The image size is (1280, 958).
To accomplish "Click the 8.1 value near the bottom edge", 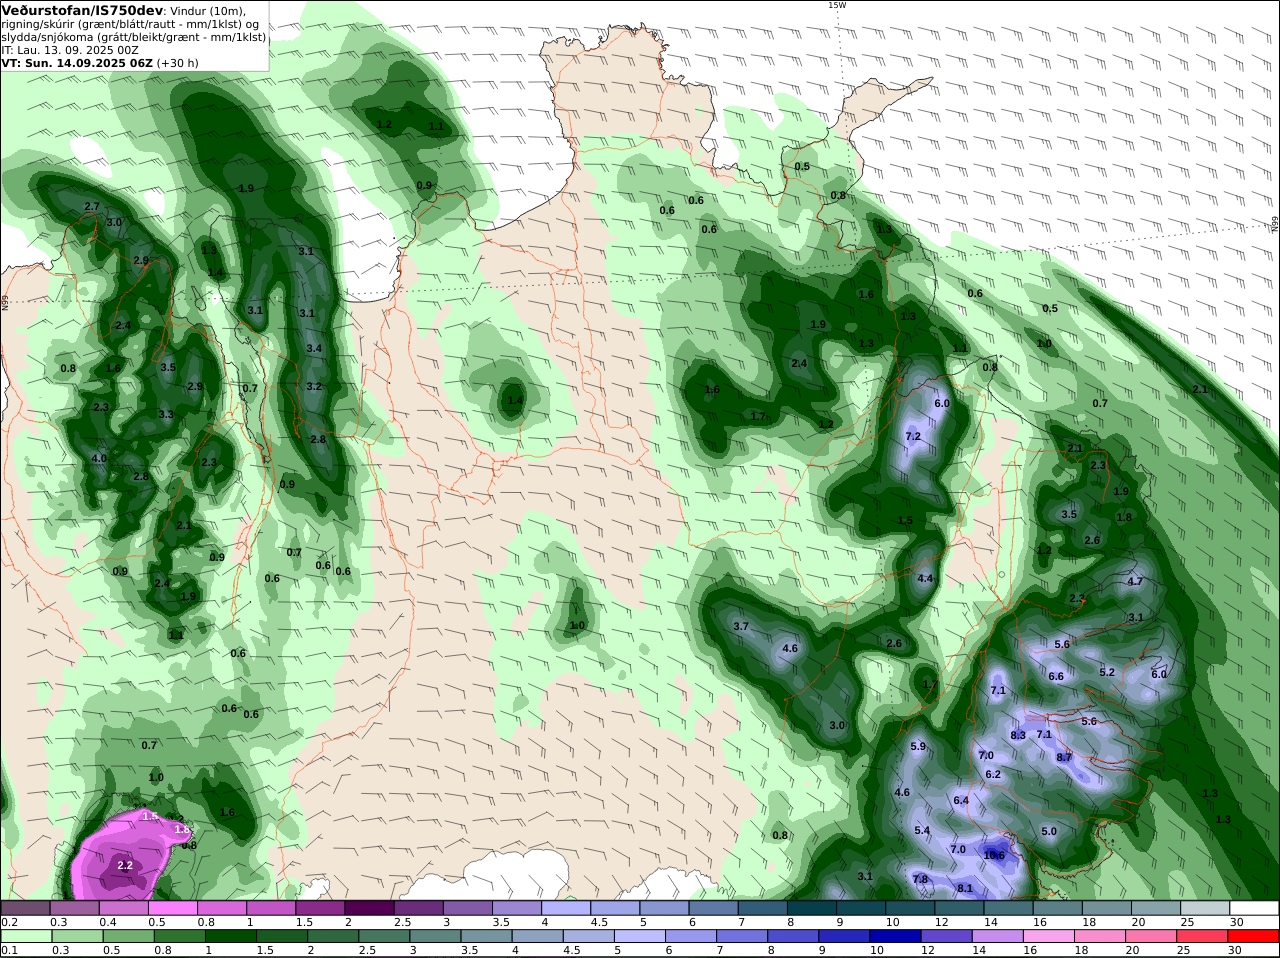I will pos(965,888).
